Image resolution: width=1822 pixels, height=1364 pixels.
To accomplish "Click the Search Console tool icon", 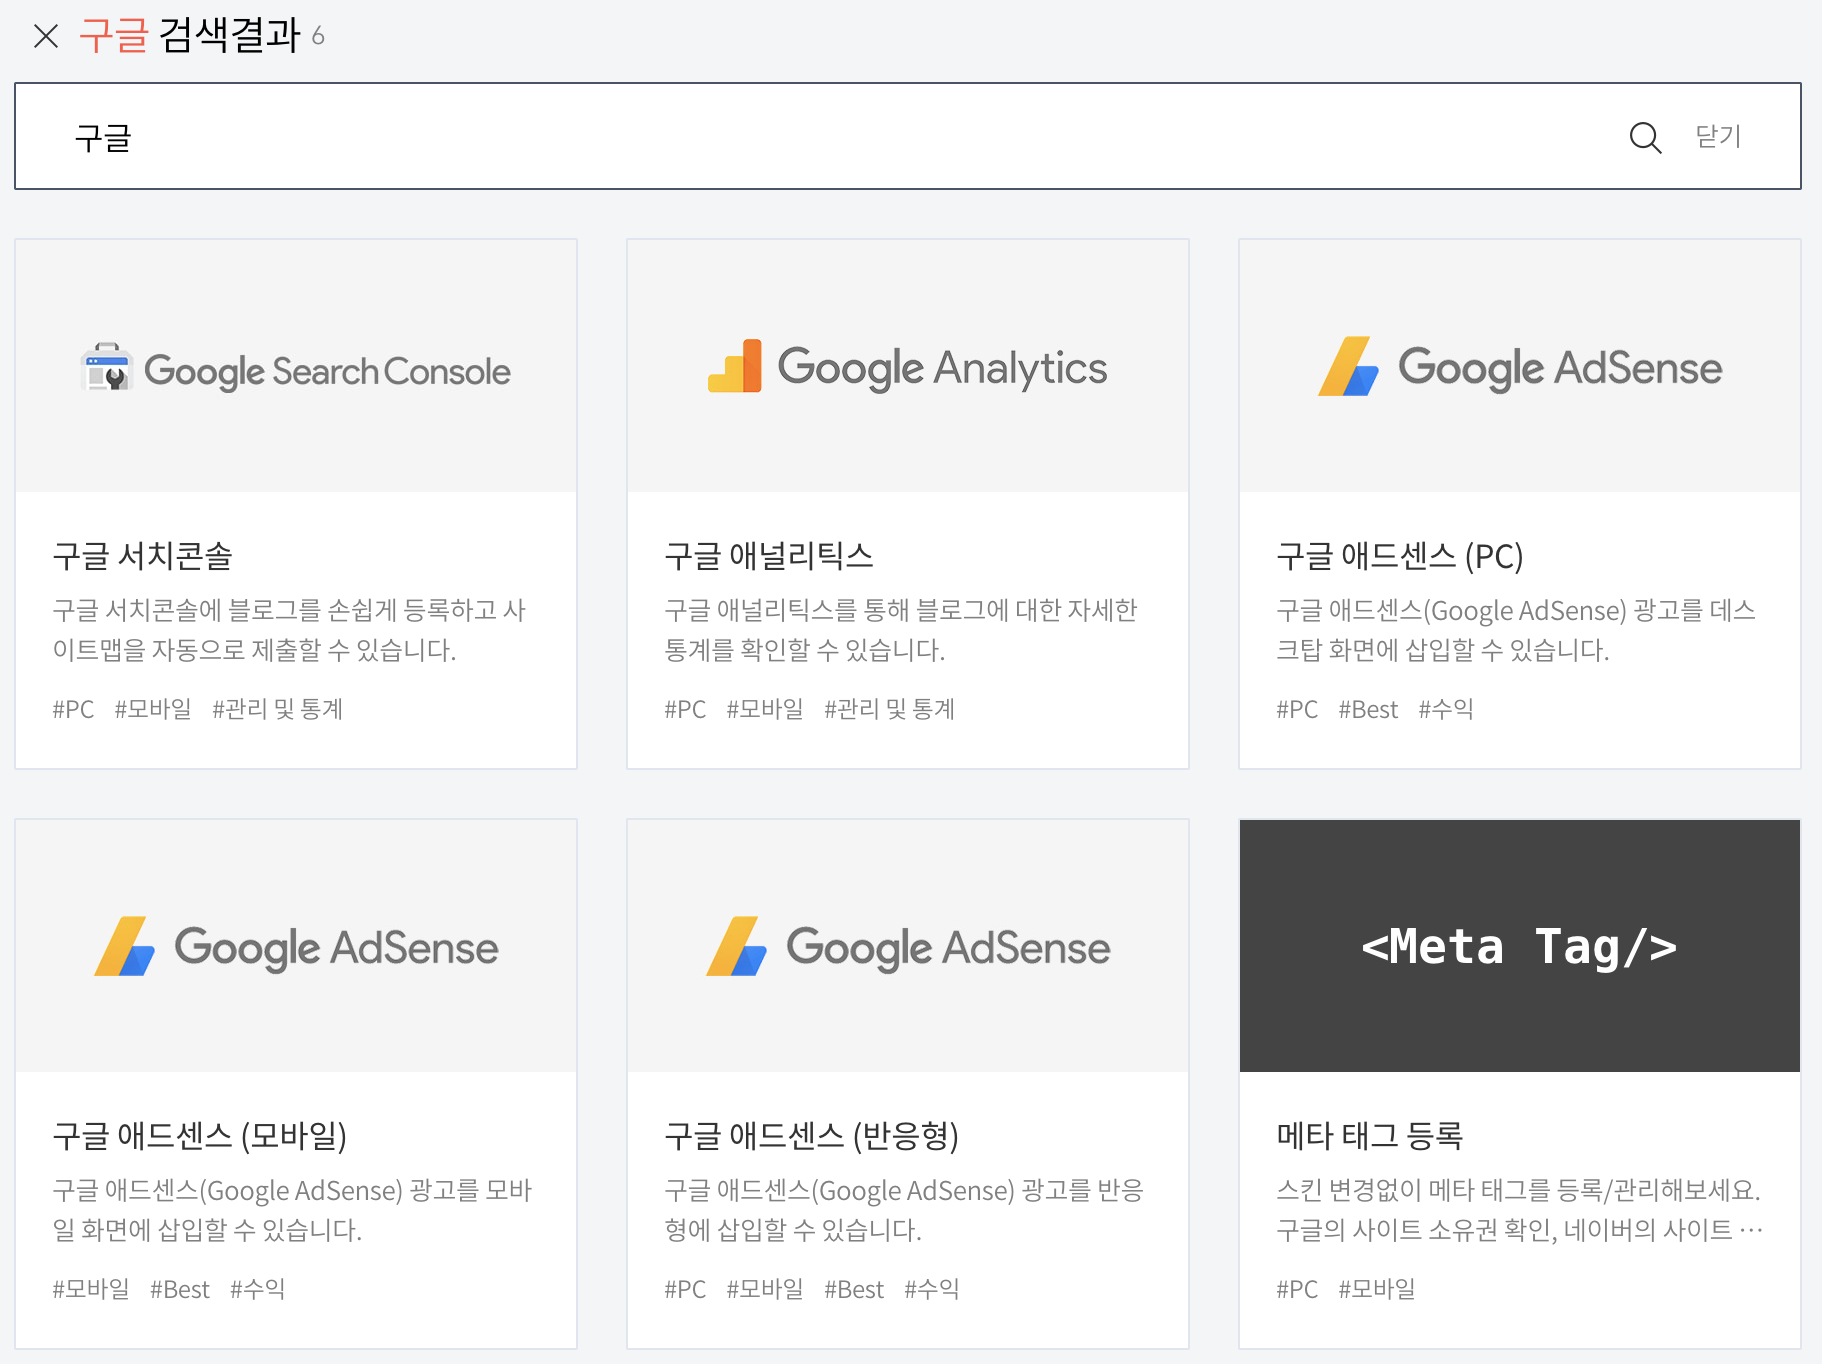I will 106,367.
